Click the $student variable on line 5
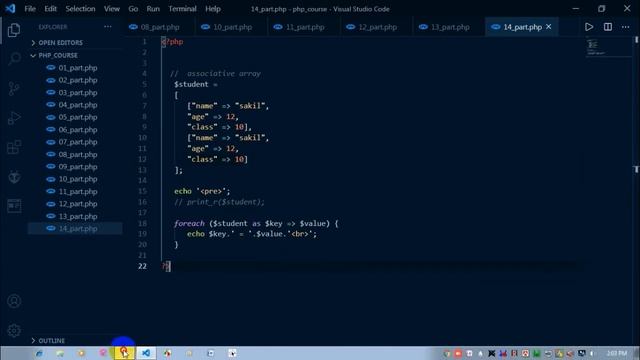 pyautogui.click(x=191, y=84)
